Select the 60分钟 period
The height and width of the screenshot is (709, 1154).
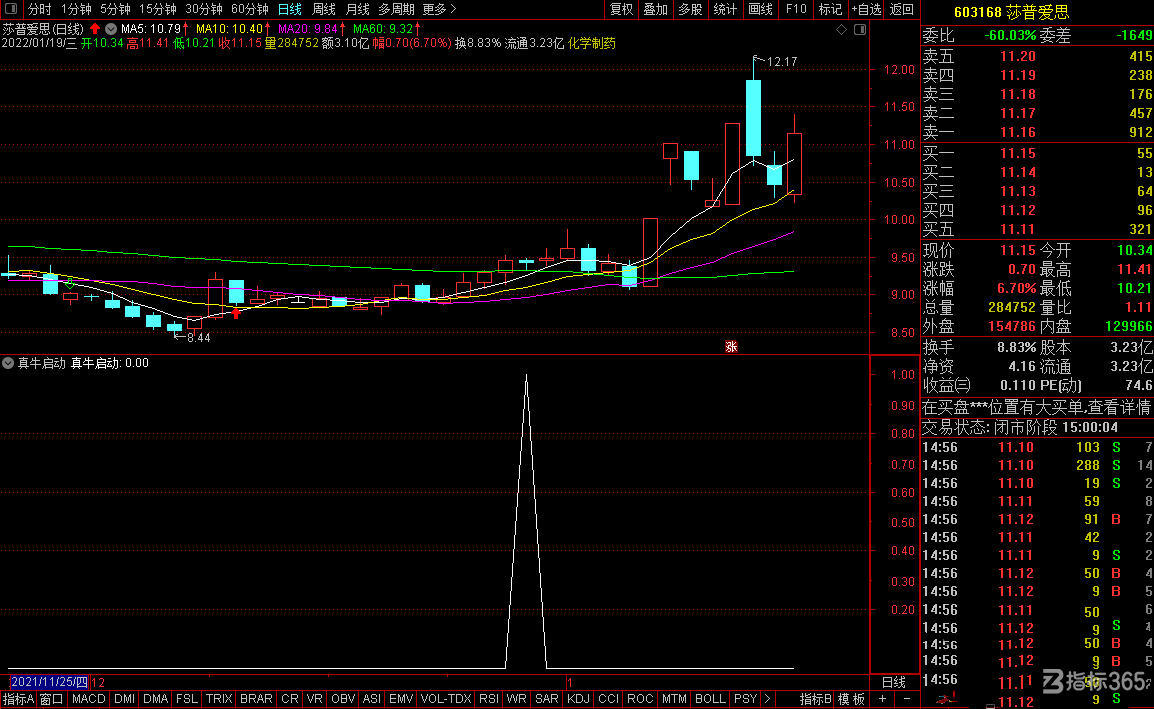click(249, 9)
